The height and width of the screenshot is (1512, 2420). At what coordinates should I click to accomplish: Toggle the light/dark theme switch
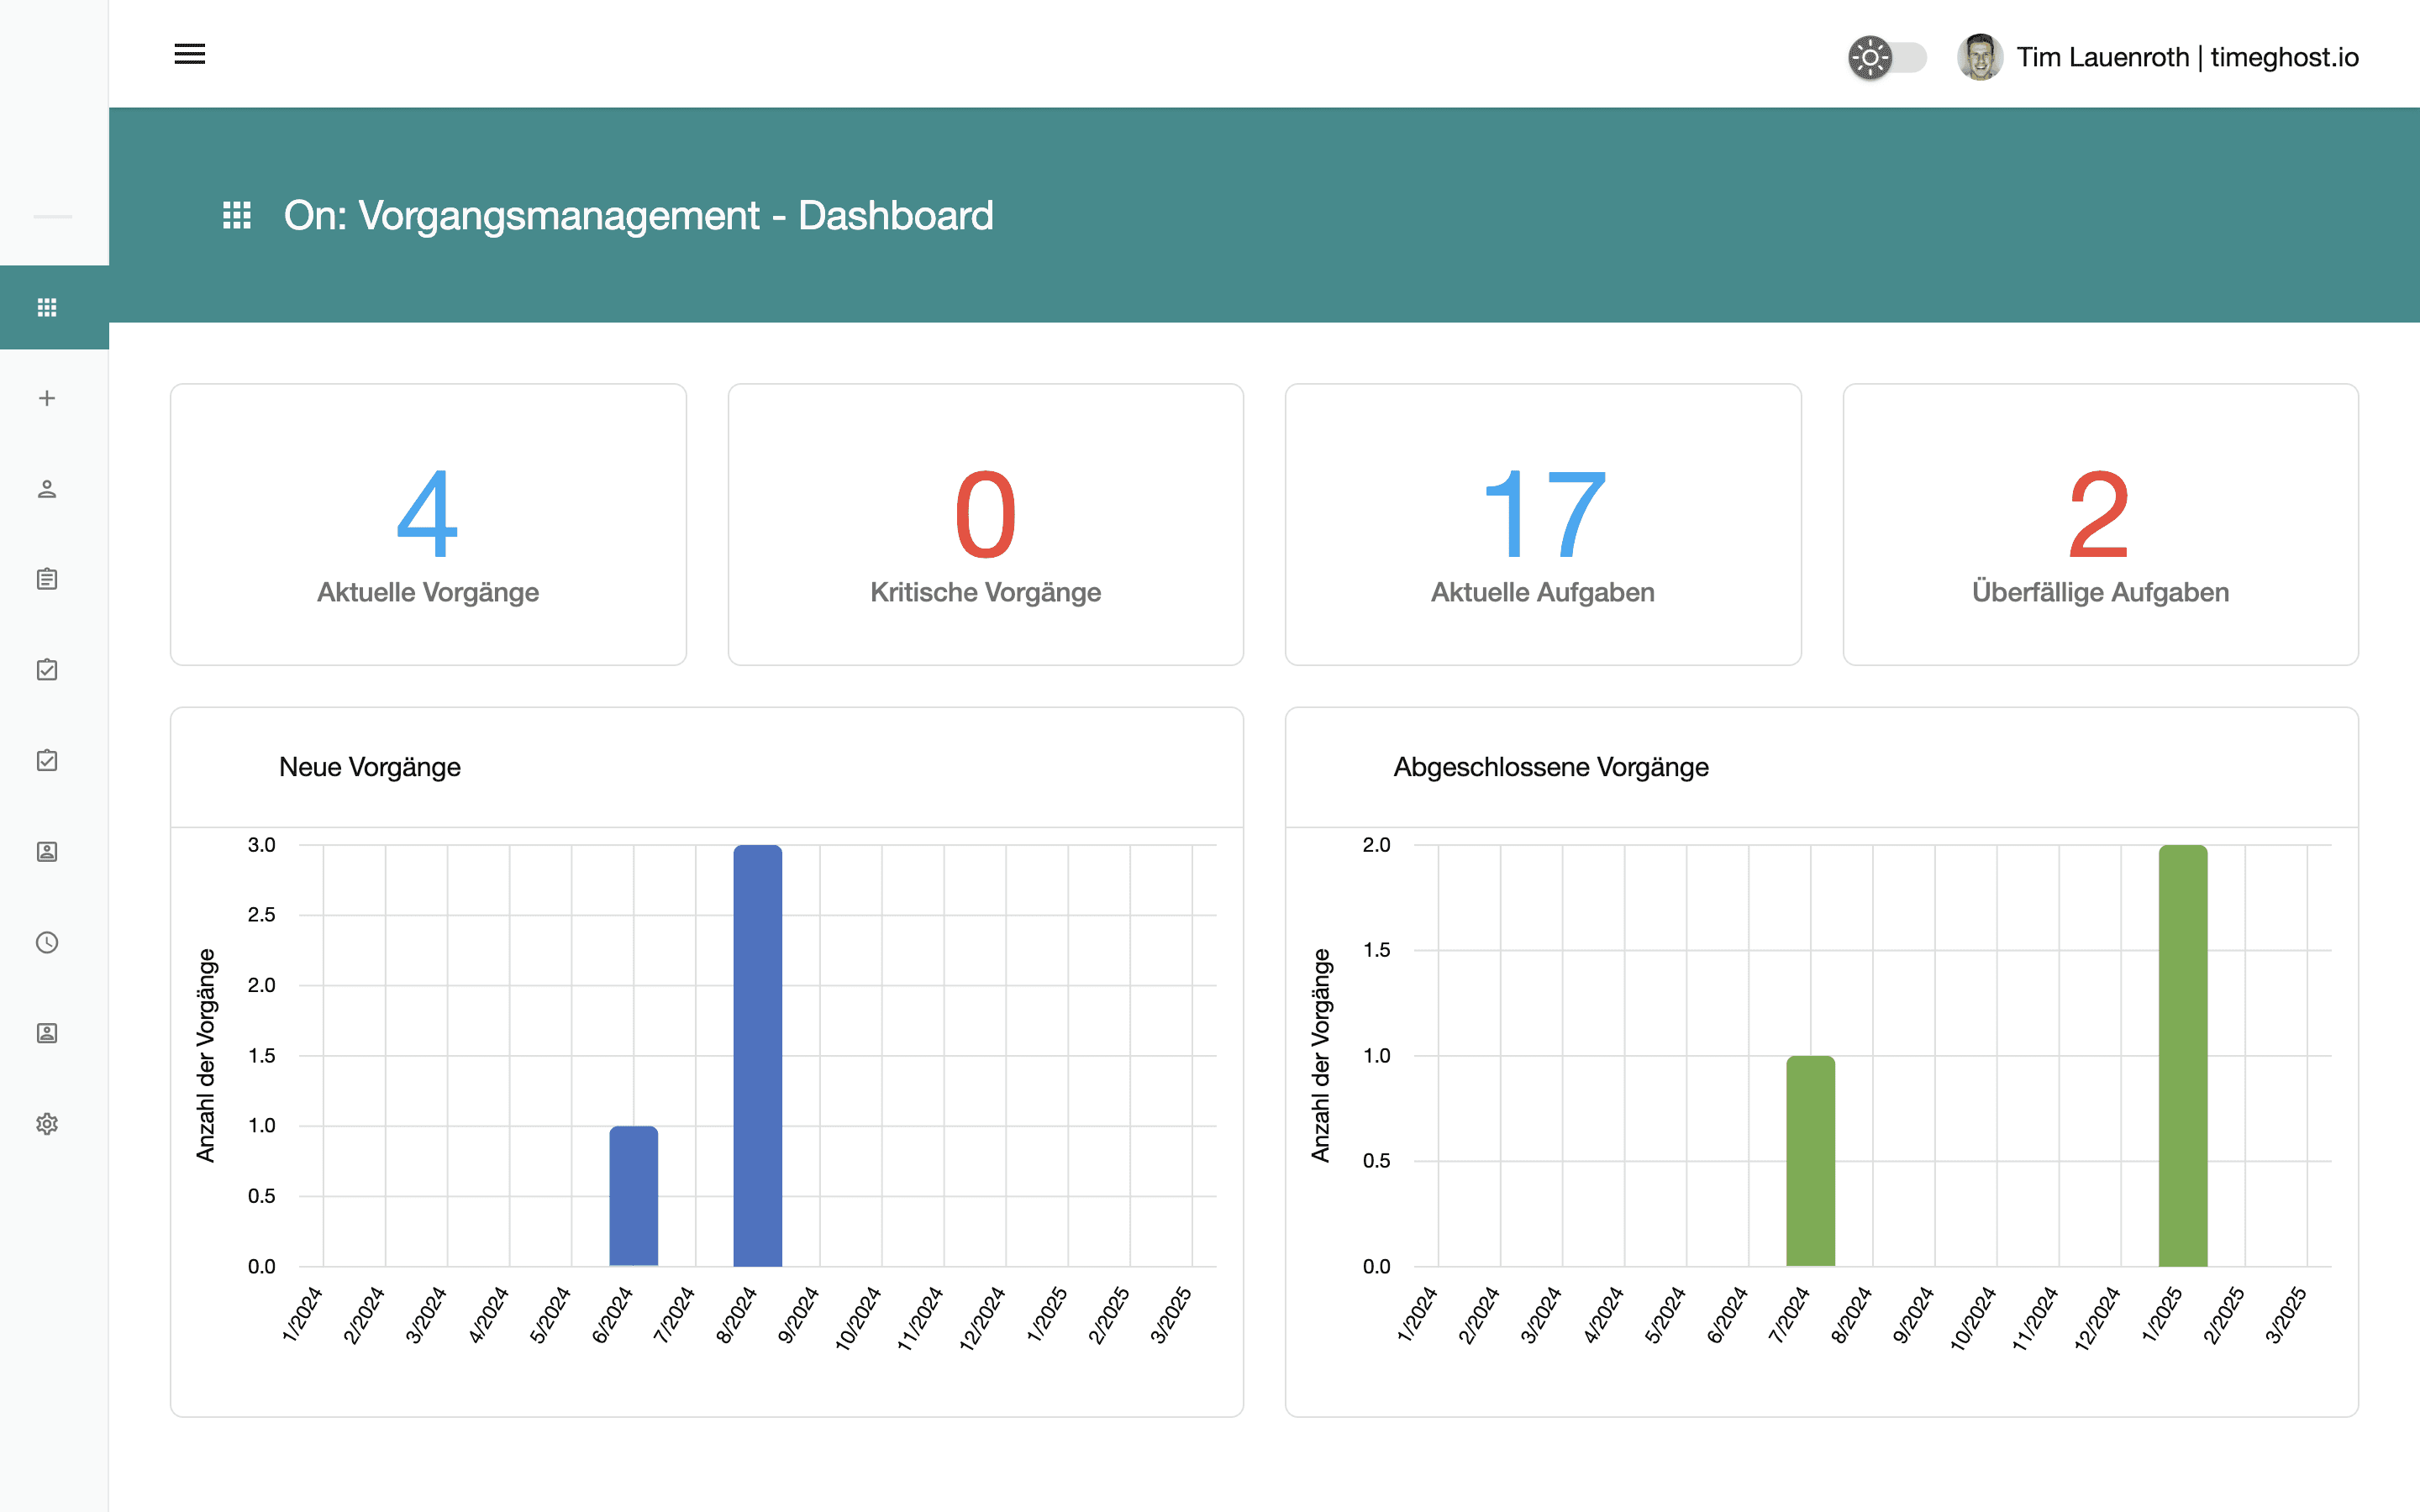[x=1886, y=57]
